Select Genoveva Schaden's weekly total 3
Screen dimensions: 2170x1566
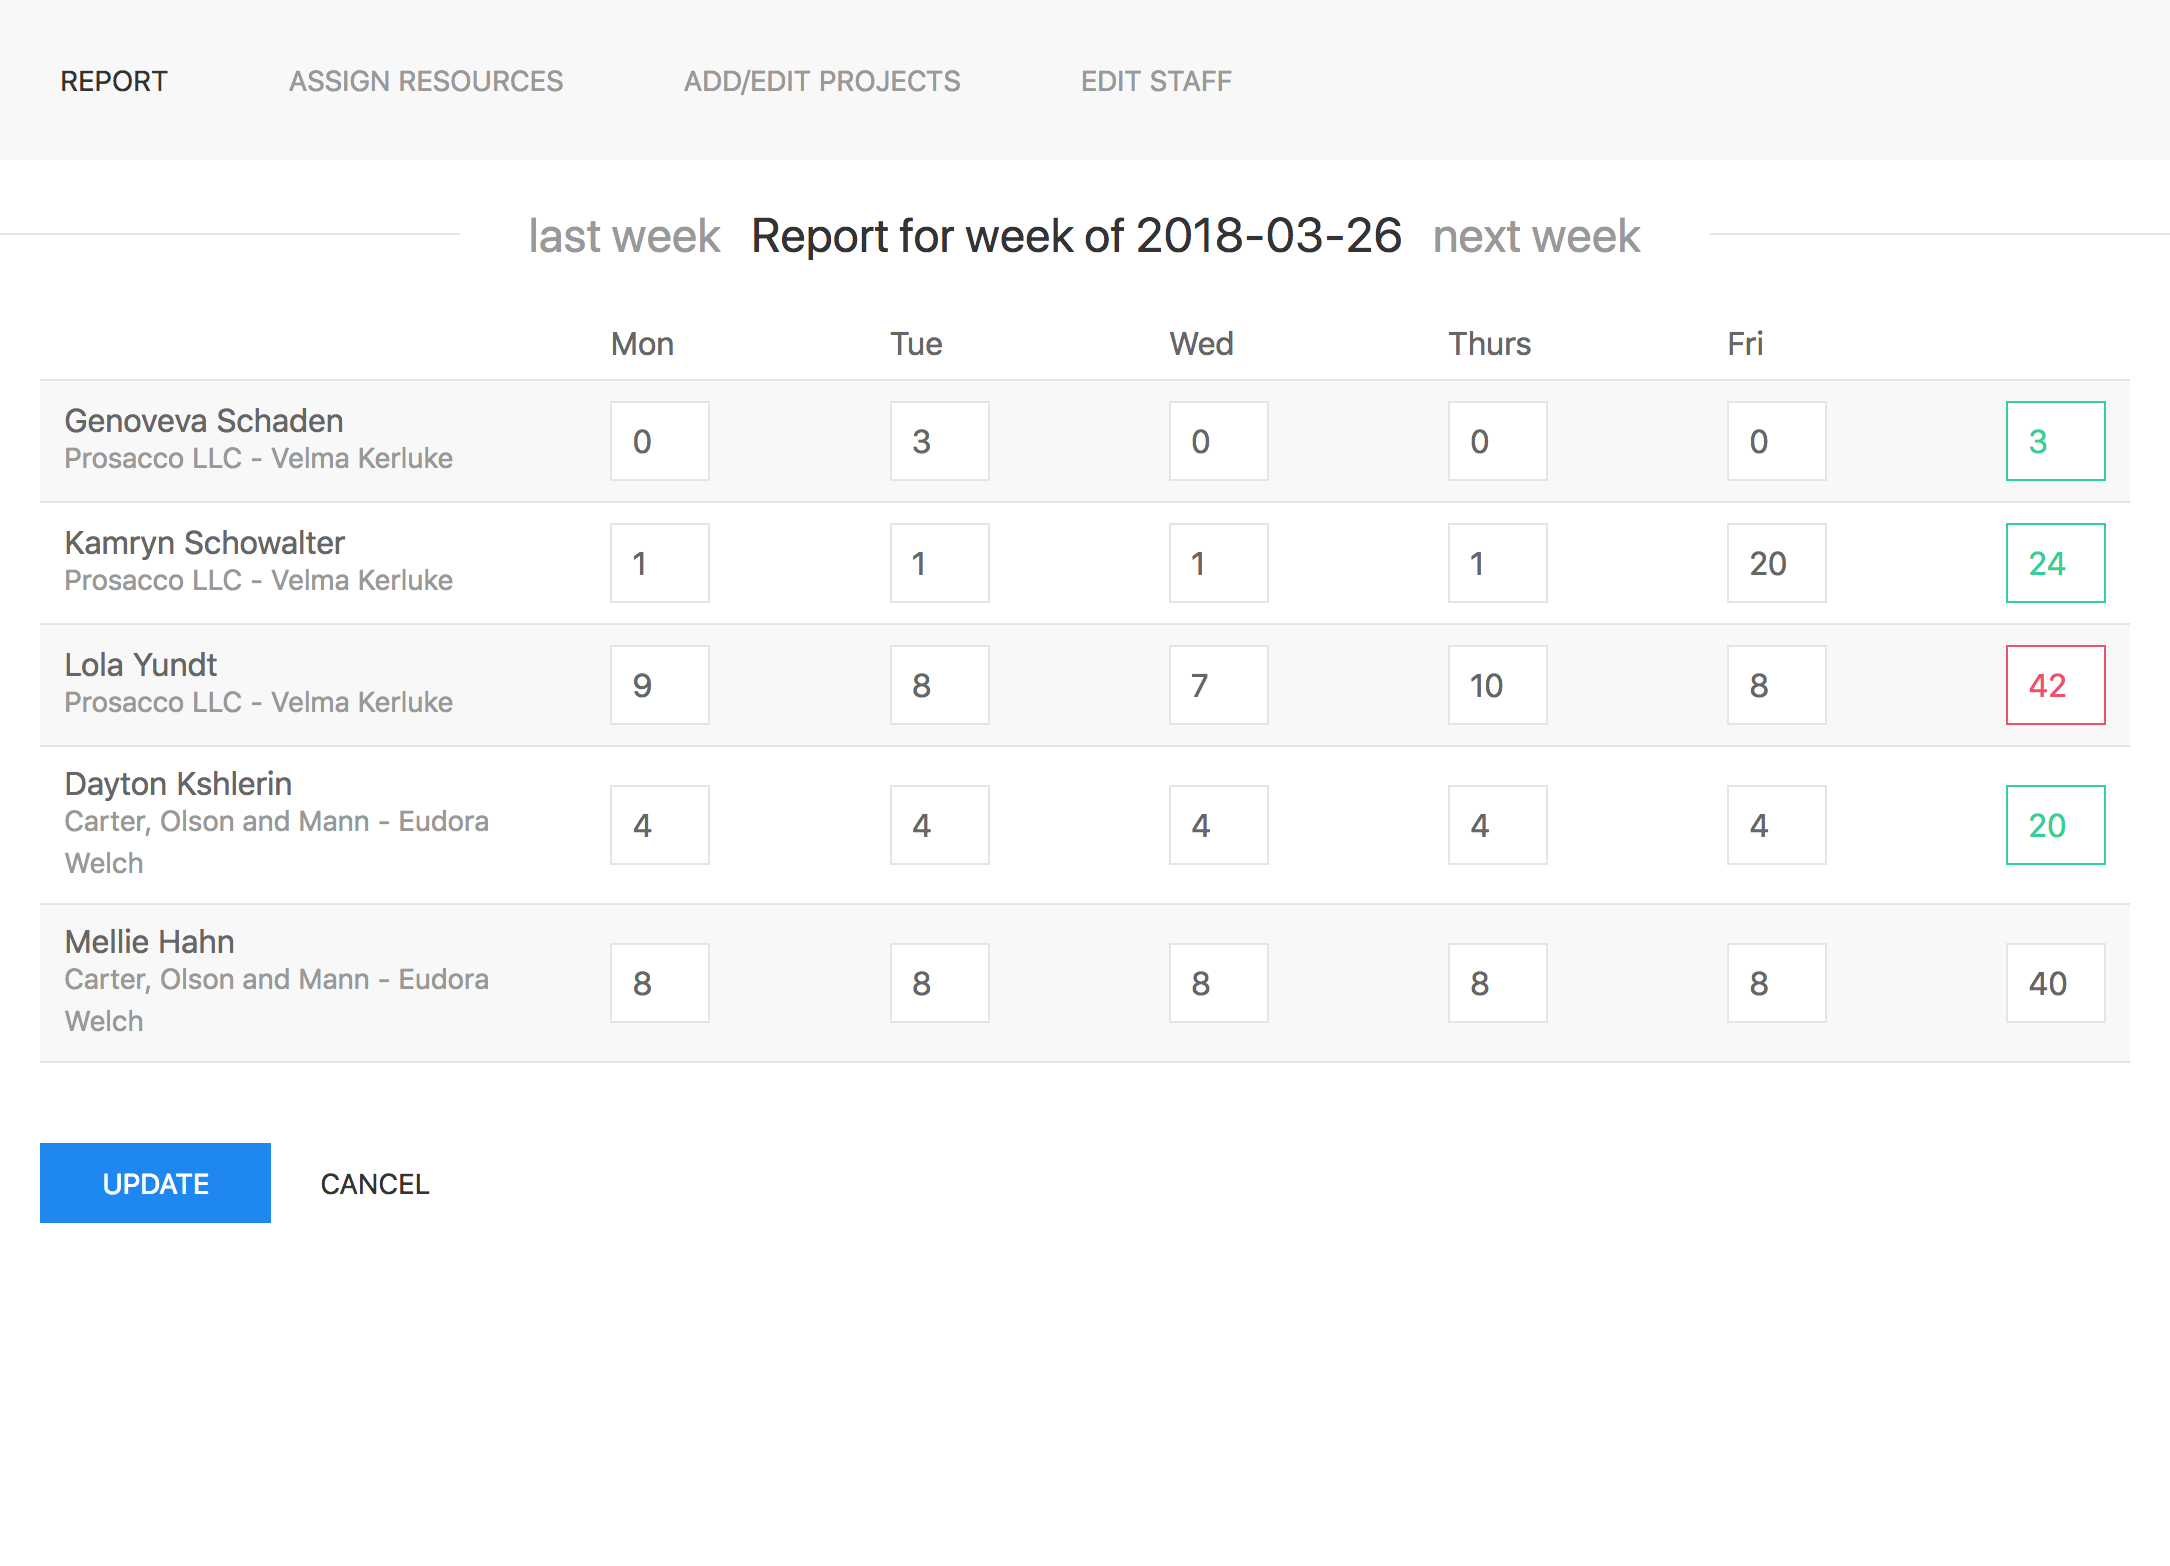(2056, 441)
